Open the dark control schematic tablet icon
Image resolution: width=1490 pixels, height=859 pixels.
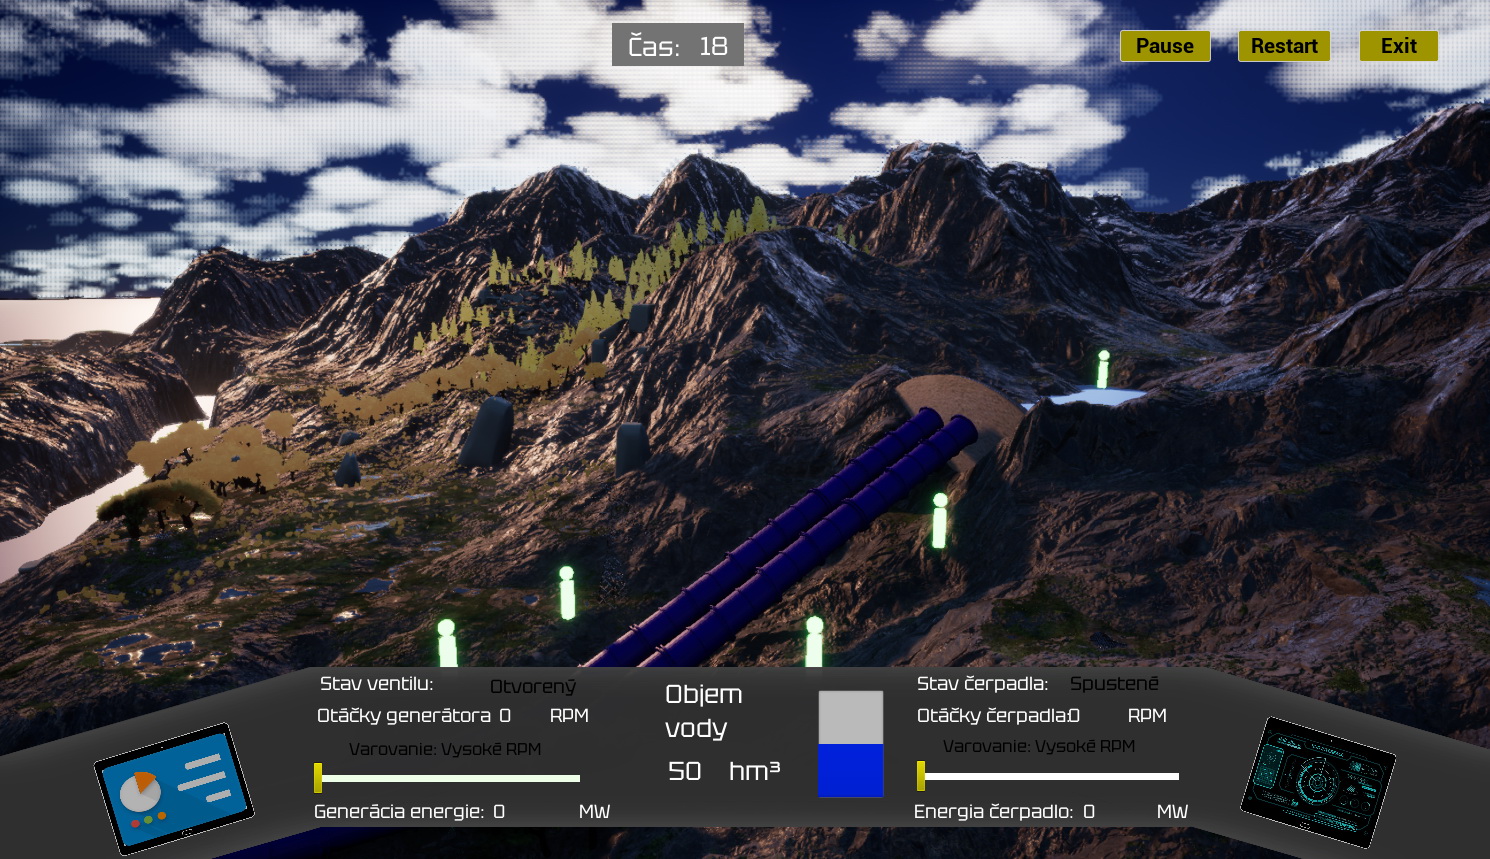pos(1318,782)
